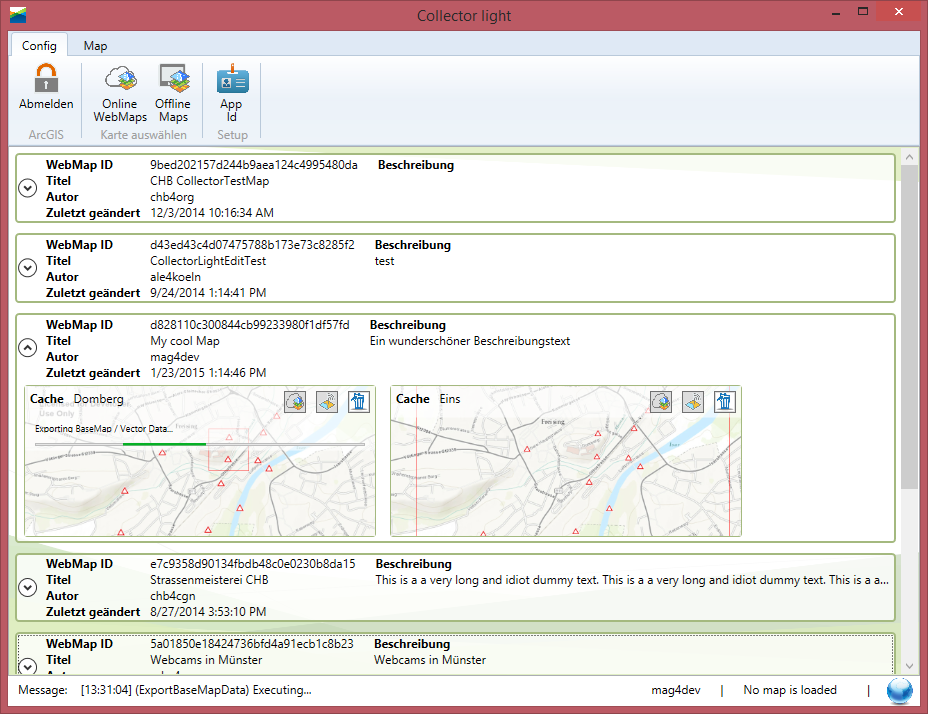Click the title text Strassenmeisterei CHB
The image size is (928, 714).
209,580
